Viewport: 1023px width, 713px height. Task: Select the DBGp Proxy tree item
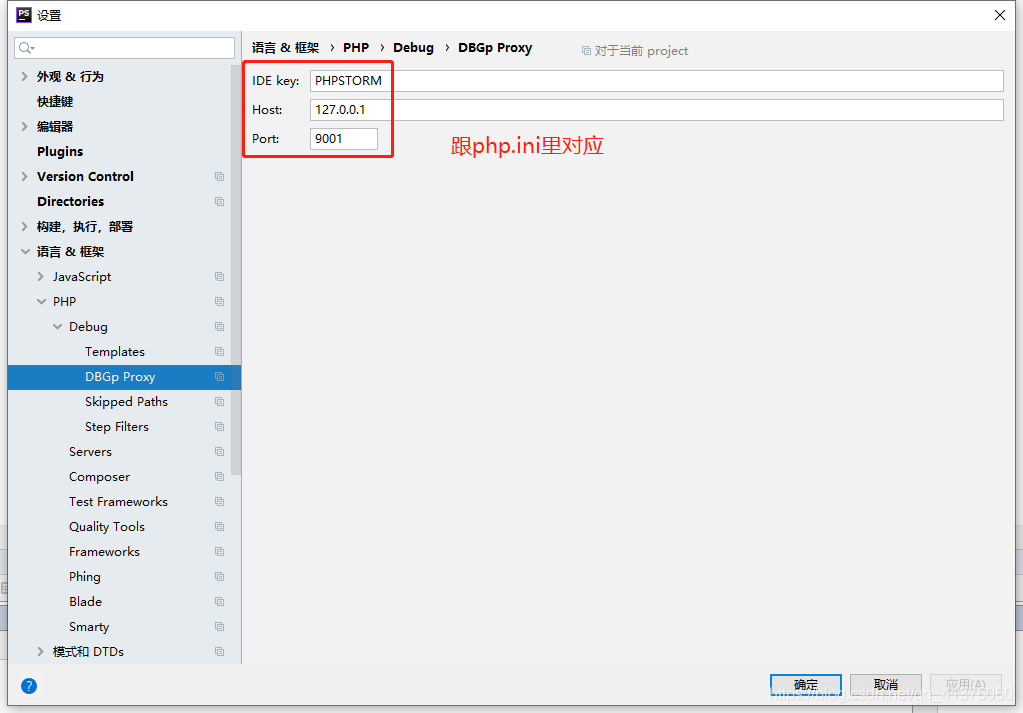point(120,376)
